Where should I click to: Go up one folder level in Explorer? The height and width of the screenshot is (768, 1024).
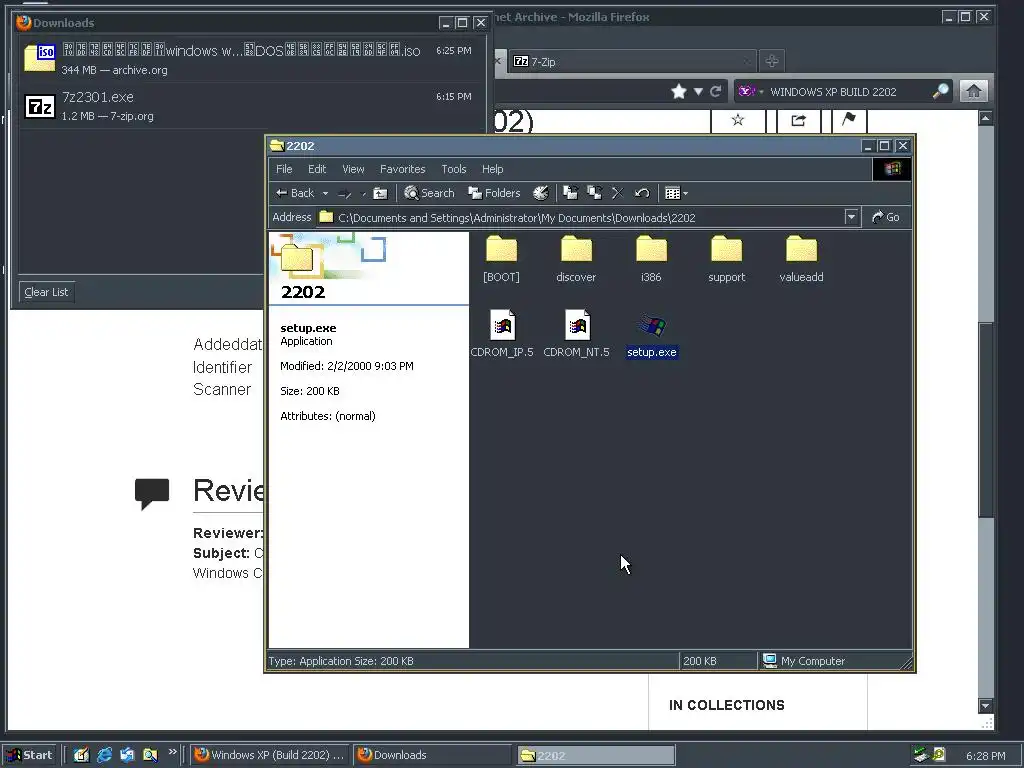coord(380,193)
